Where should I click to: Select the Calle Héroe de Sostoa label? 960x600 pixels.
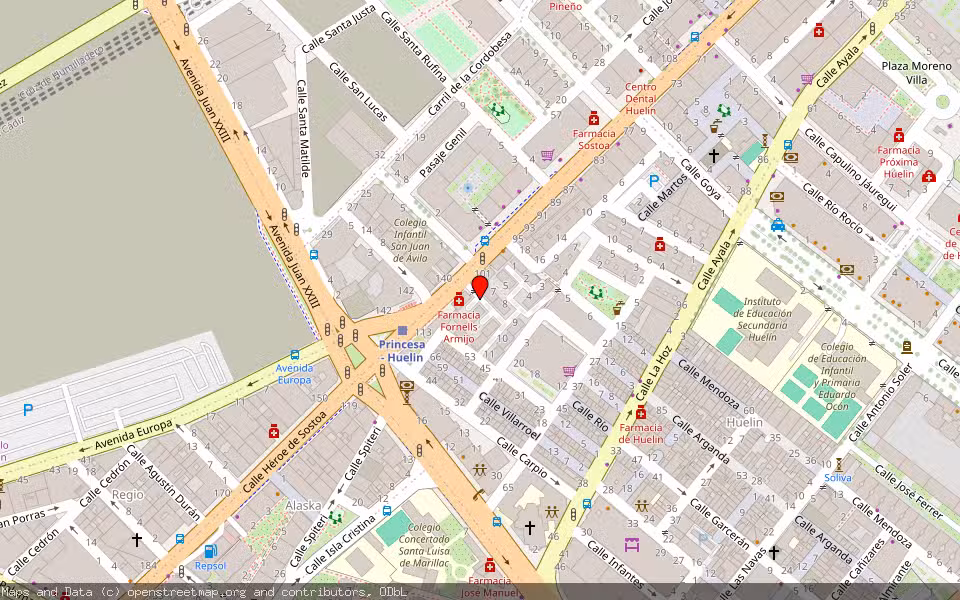(x=284, y=452)
